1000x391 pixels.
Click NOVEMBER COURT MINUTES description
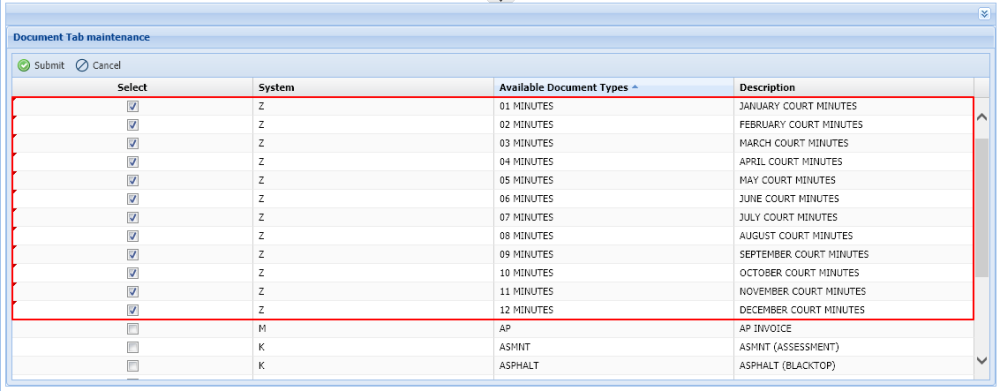[x=802, y=291]
